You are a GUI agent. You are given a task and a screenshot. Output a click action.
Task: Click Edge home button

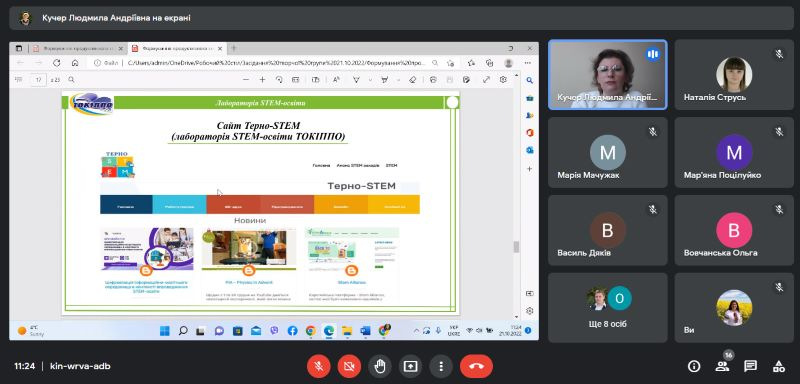pos(75,63)
